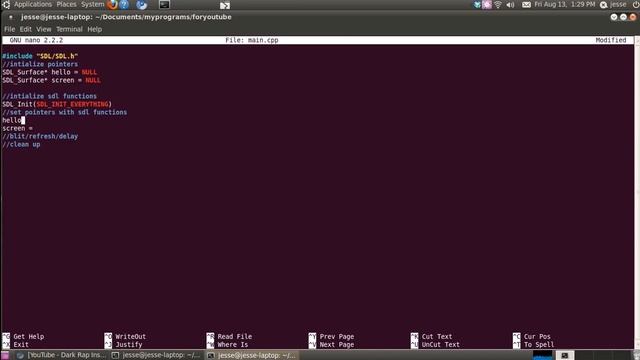Click 'File: main.cpp' in nano header
Screen dimensions: 640x360
(252, 40)
